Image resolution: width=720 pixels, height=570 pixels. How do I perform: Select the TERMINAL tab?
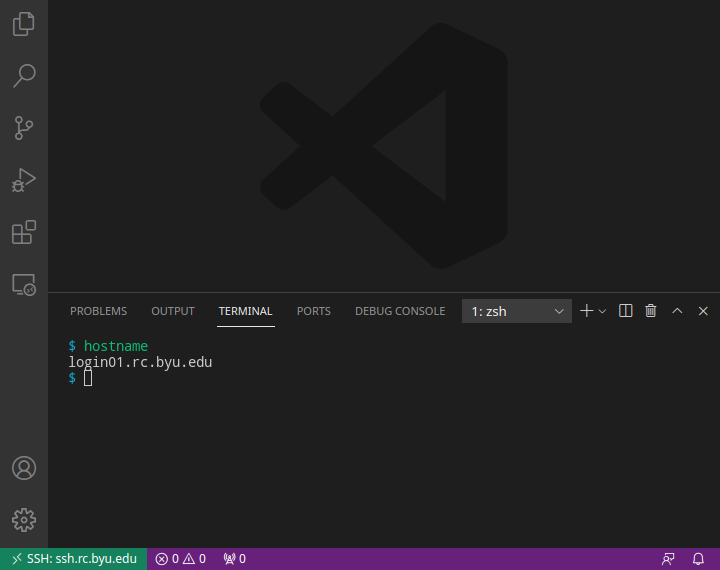(246, 311)
